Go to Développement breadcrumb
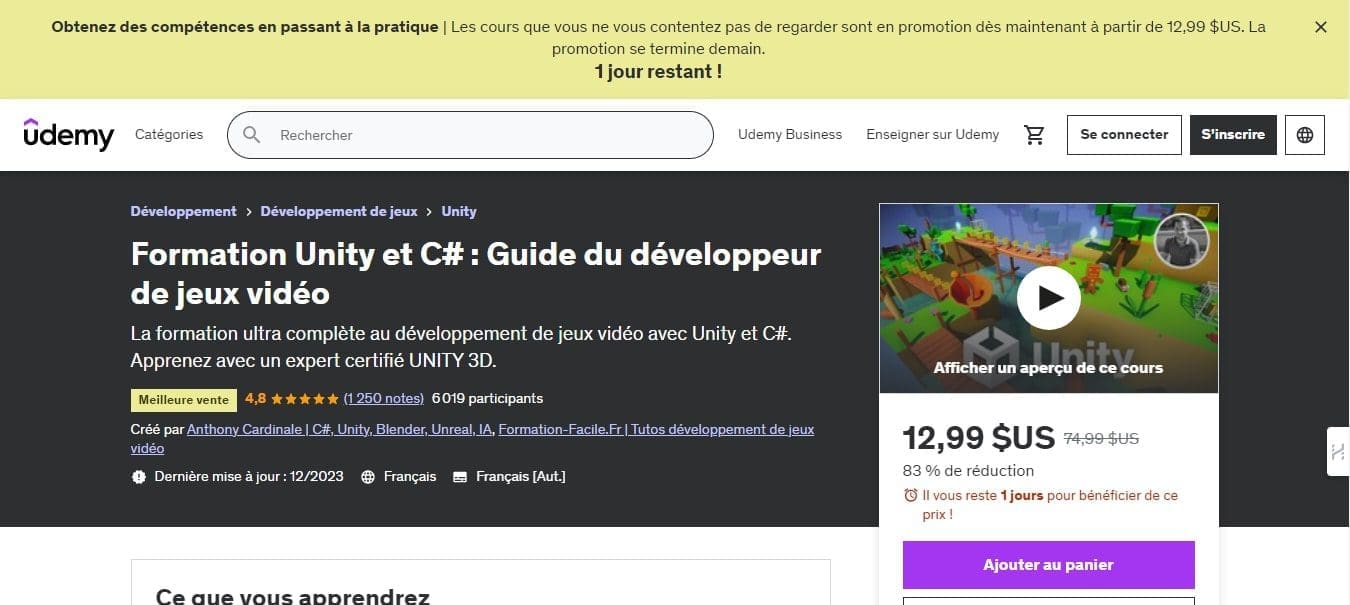1350x605 pixels. click(183, 211)
